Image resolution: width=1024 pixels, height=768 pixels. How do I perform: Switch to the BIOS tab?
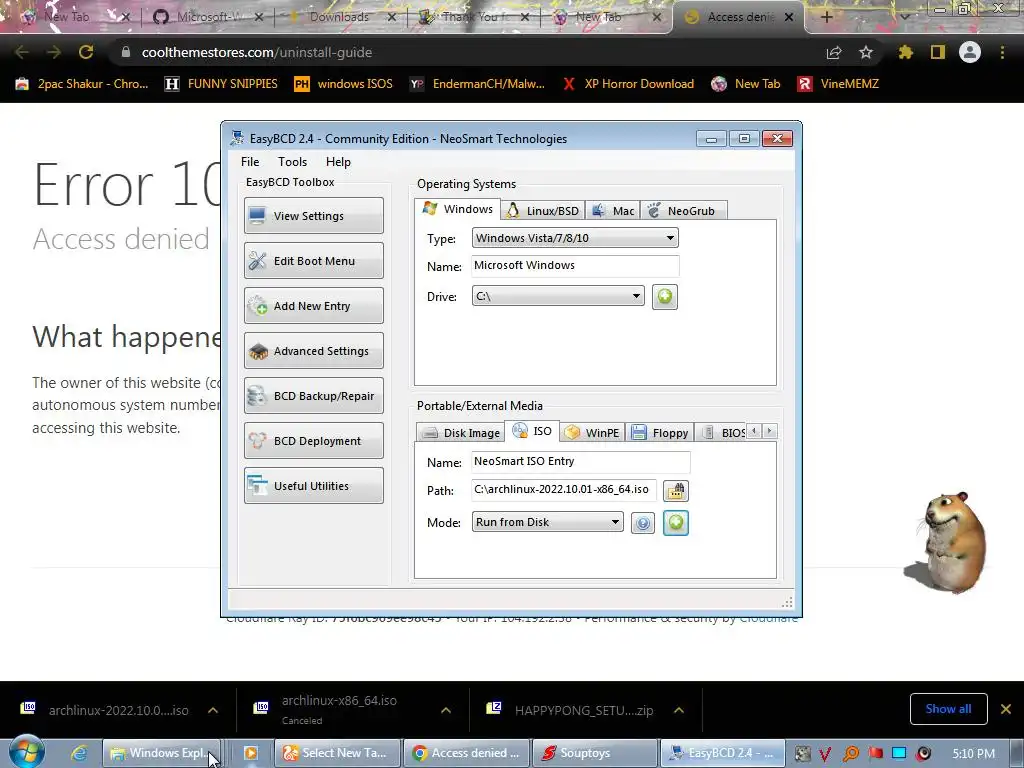(x=722, y=433)
